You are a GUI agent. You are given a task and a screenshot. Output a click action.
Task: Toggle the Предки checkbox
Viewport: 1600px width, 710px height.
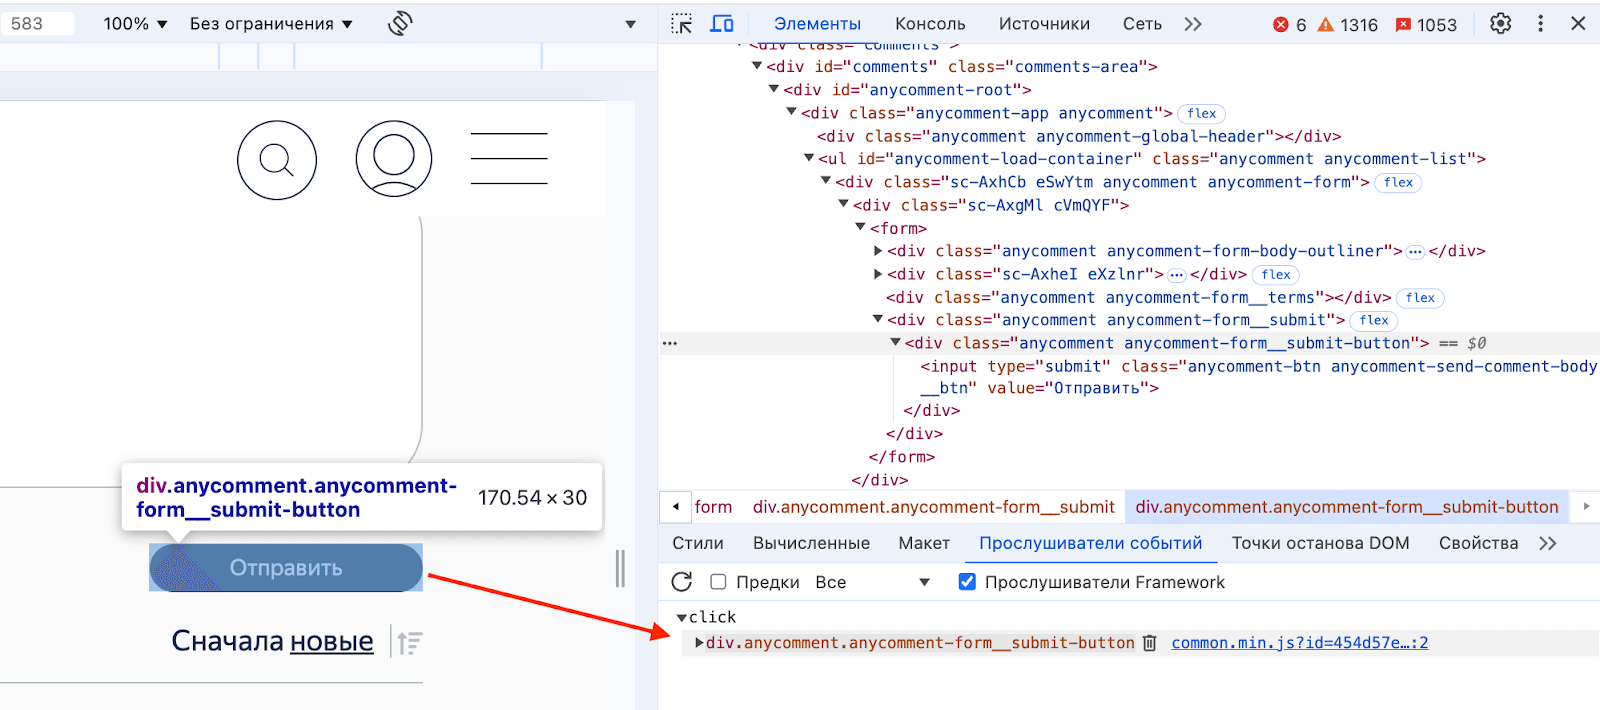coord(718,582)
